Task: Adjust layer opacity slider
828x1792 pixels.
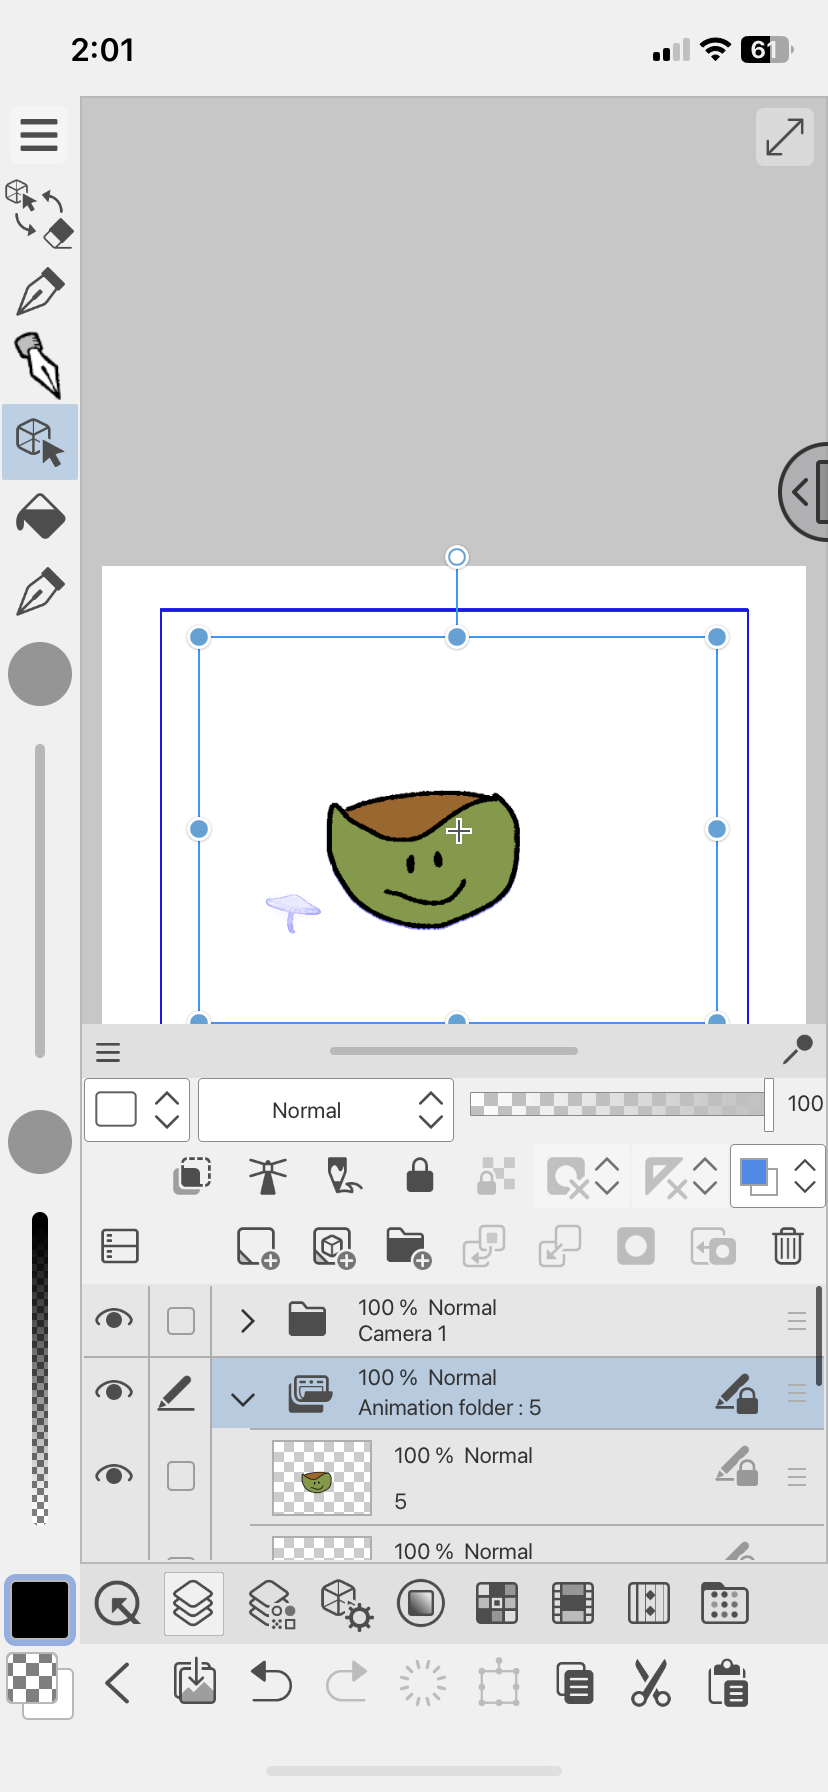Action: pos(620,1104)
